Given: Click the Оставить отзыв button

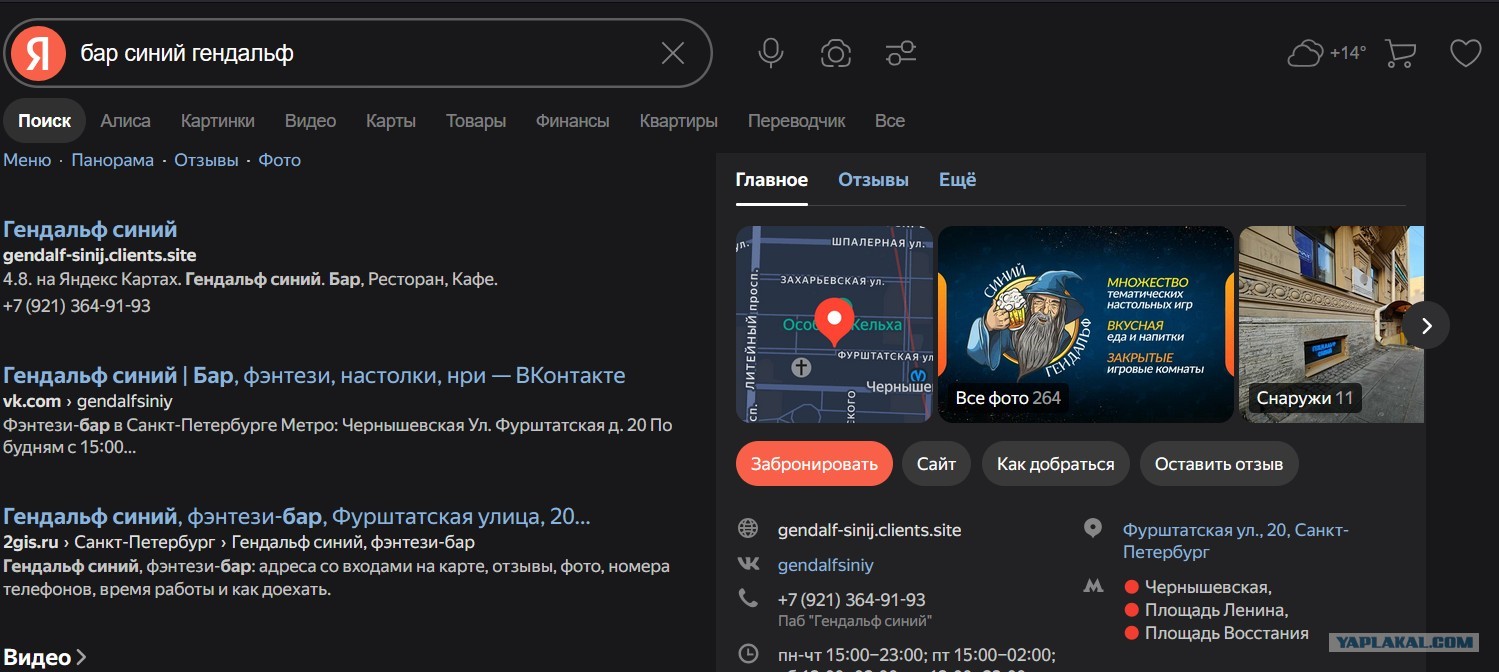Looking at the screenshot, I should click(1219, 464).
